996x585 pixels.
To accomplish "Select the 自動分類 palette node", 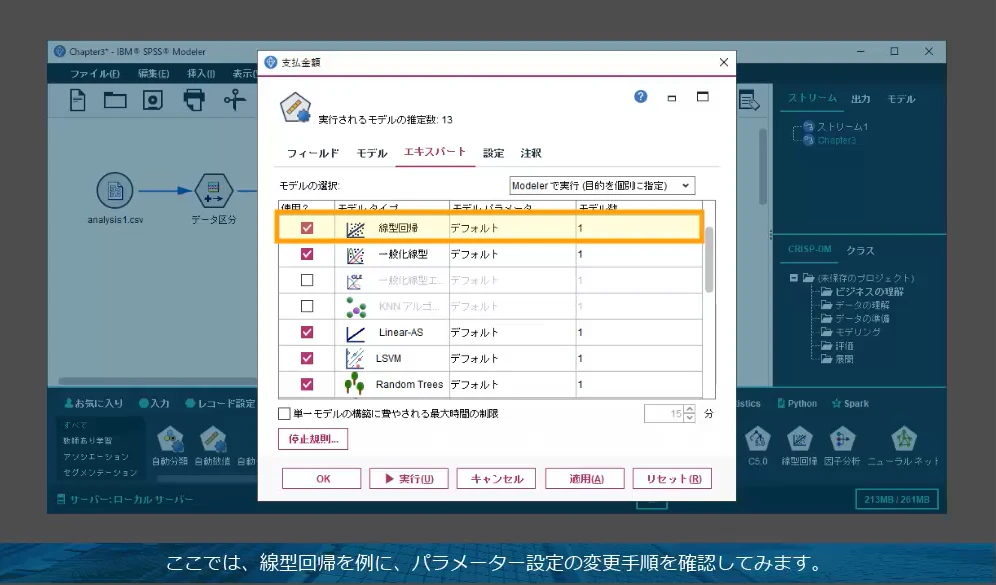I will click(170, 440).
